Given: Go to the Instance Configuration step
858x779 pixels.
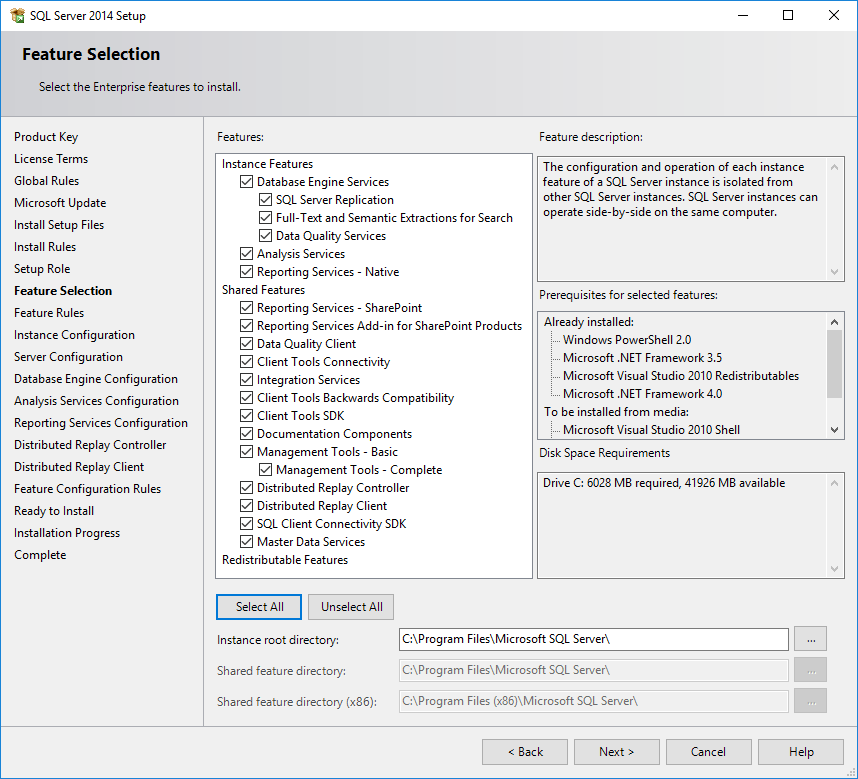Looking at the screenshot, I should click(x=74, y=335).
